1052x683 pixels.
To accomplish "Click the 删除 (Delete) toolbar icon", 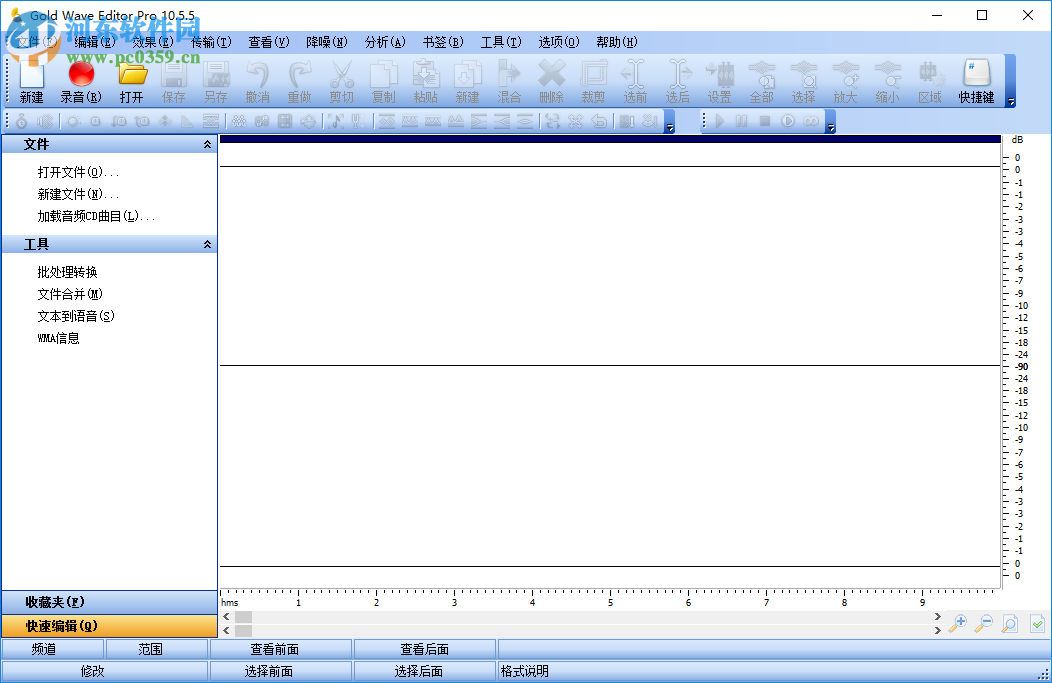I will coord(551,80).
